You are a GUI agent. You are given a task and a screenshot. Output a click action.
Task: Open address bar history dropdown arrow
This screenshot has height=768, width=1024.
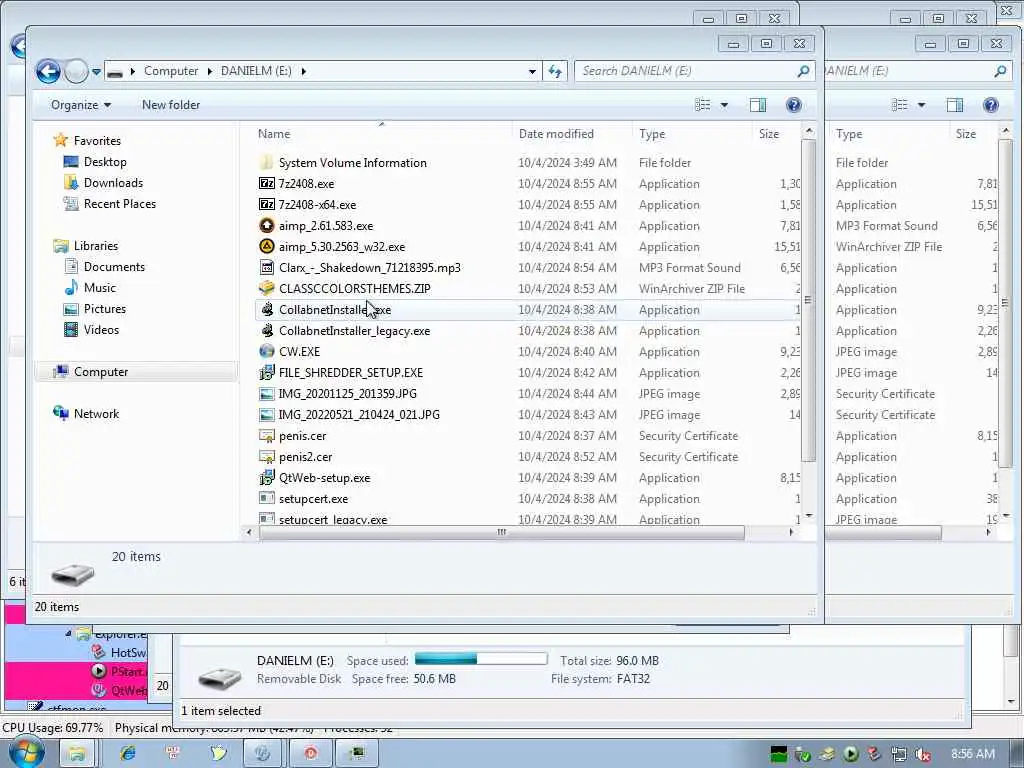click(x=532, y=71)
